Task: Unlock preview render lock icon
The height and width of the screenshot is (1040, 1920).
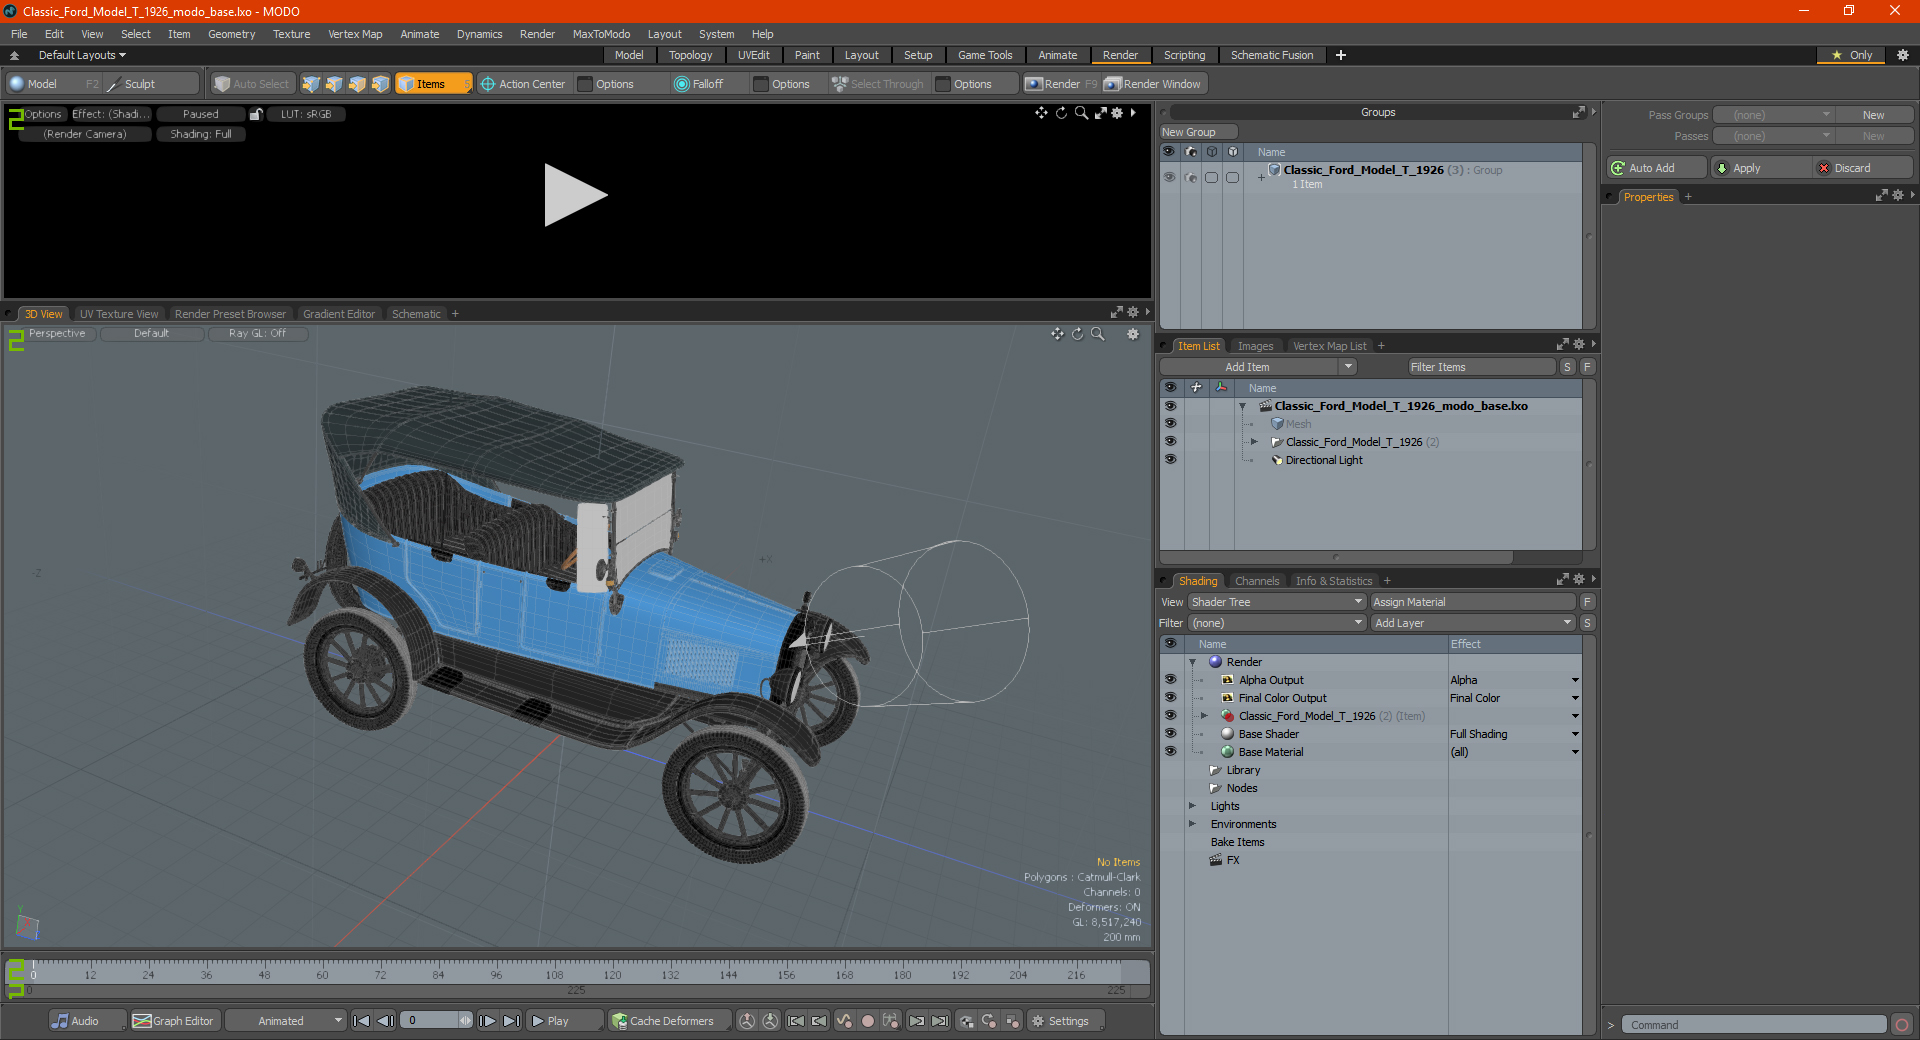Action: pos(256,114)
